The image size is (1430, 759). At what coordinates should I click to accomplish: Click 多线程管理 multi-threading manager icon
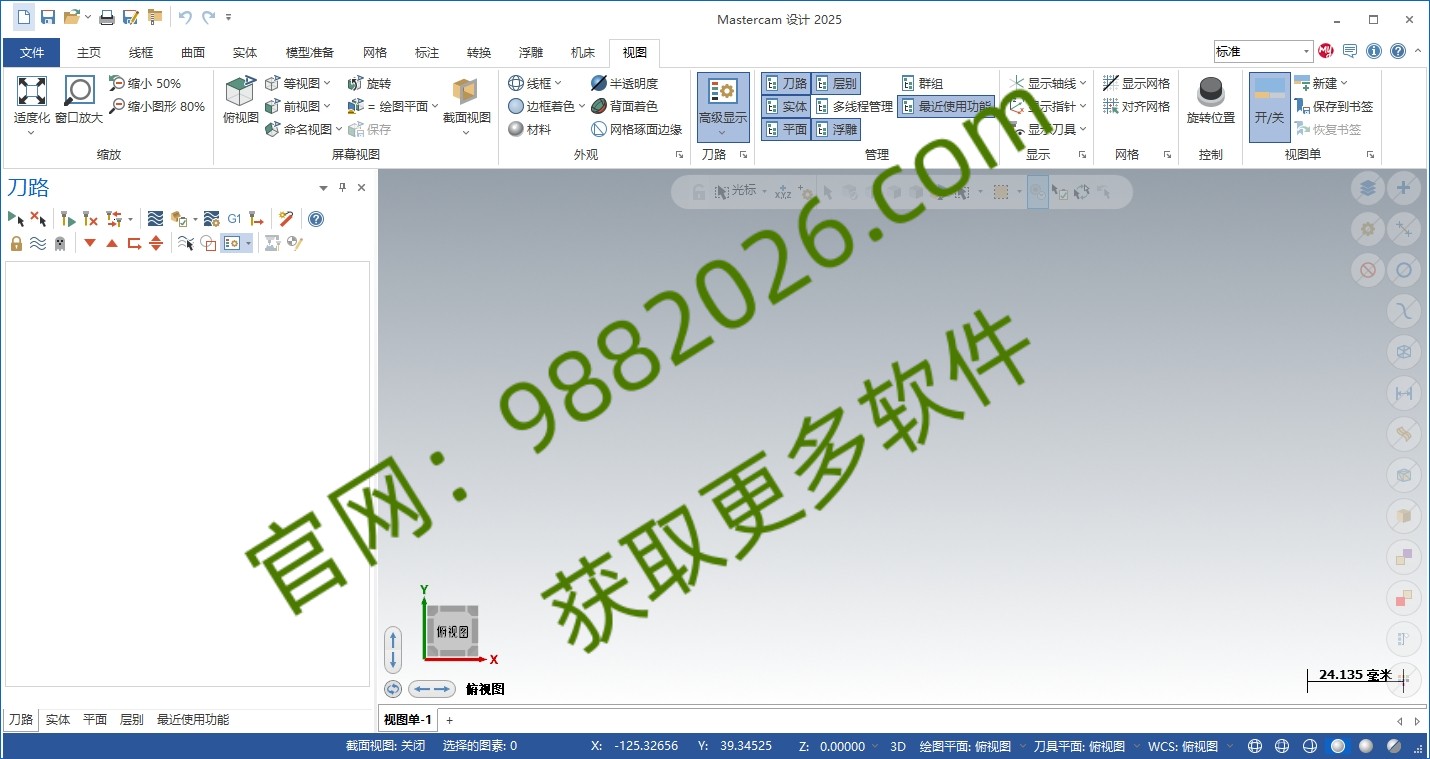tap(822, 106)
